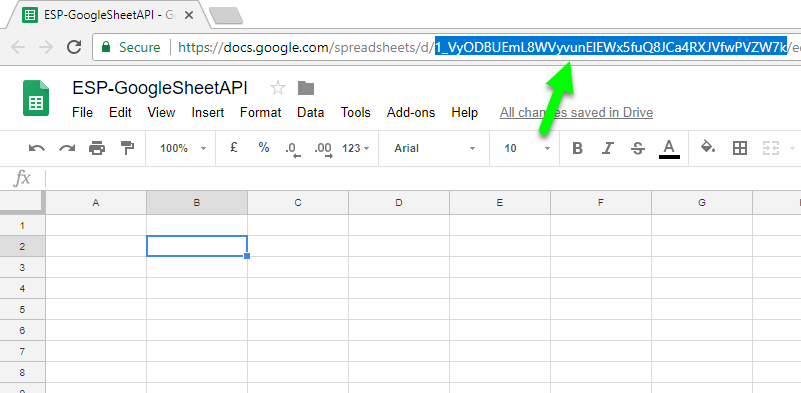801x393 pixels.
Task: Select column B header
Action: [x=197, y=203]
